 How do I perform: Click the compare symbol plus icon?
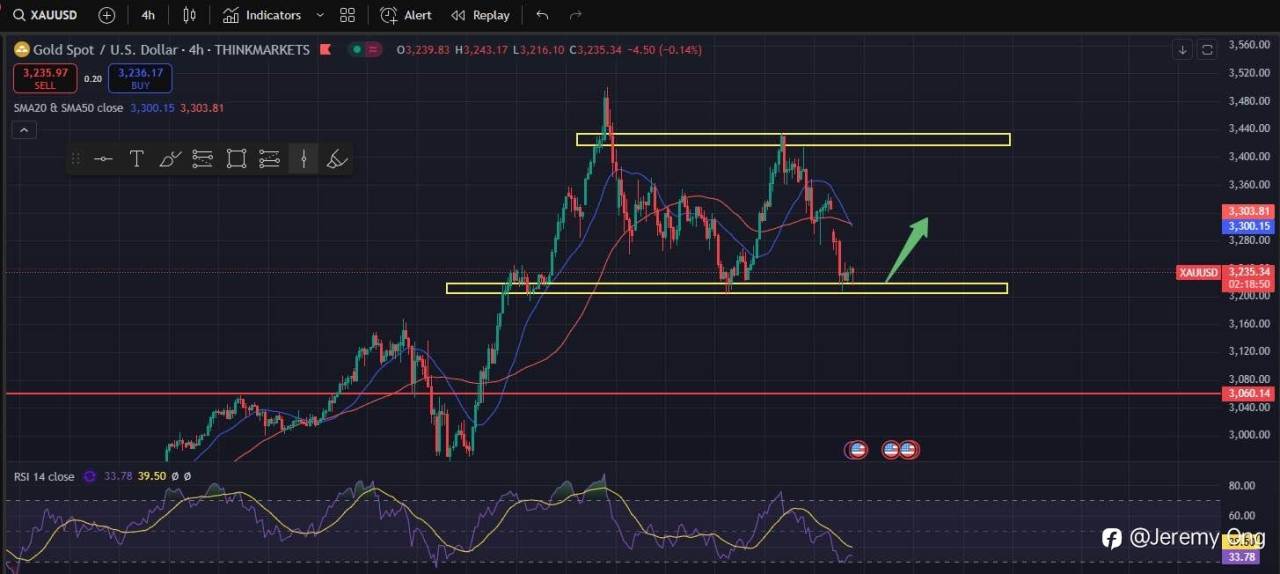click(x=107, y=15)
